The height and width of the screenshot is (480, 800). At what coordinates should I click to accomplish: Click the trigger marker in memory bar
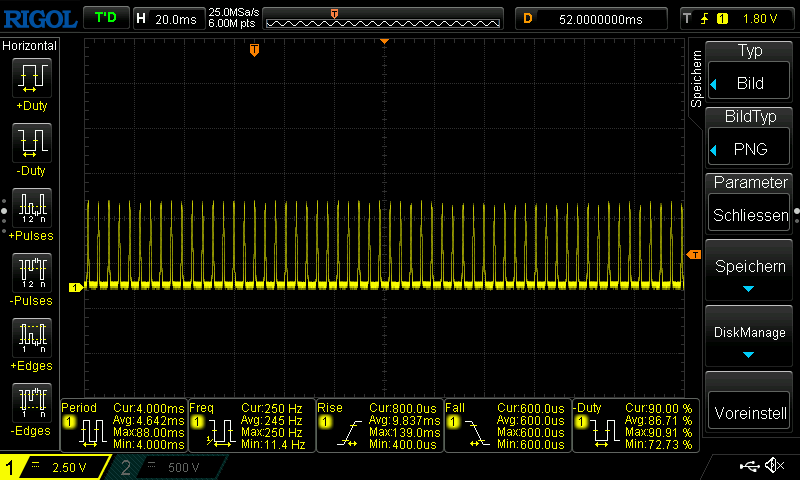(x=334, y=14)
